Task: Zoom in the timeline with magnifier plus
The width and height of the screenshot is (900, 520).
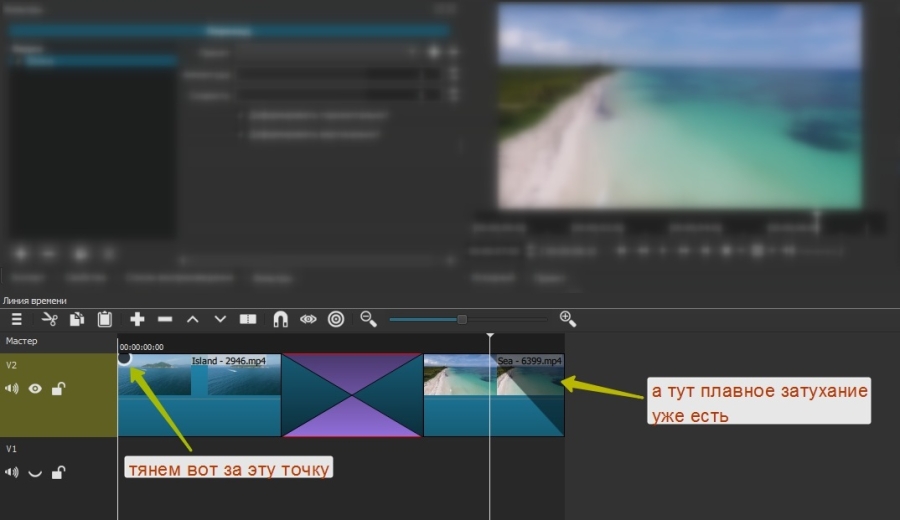Action: tap(567, 319)
